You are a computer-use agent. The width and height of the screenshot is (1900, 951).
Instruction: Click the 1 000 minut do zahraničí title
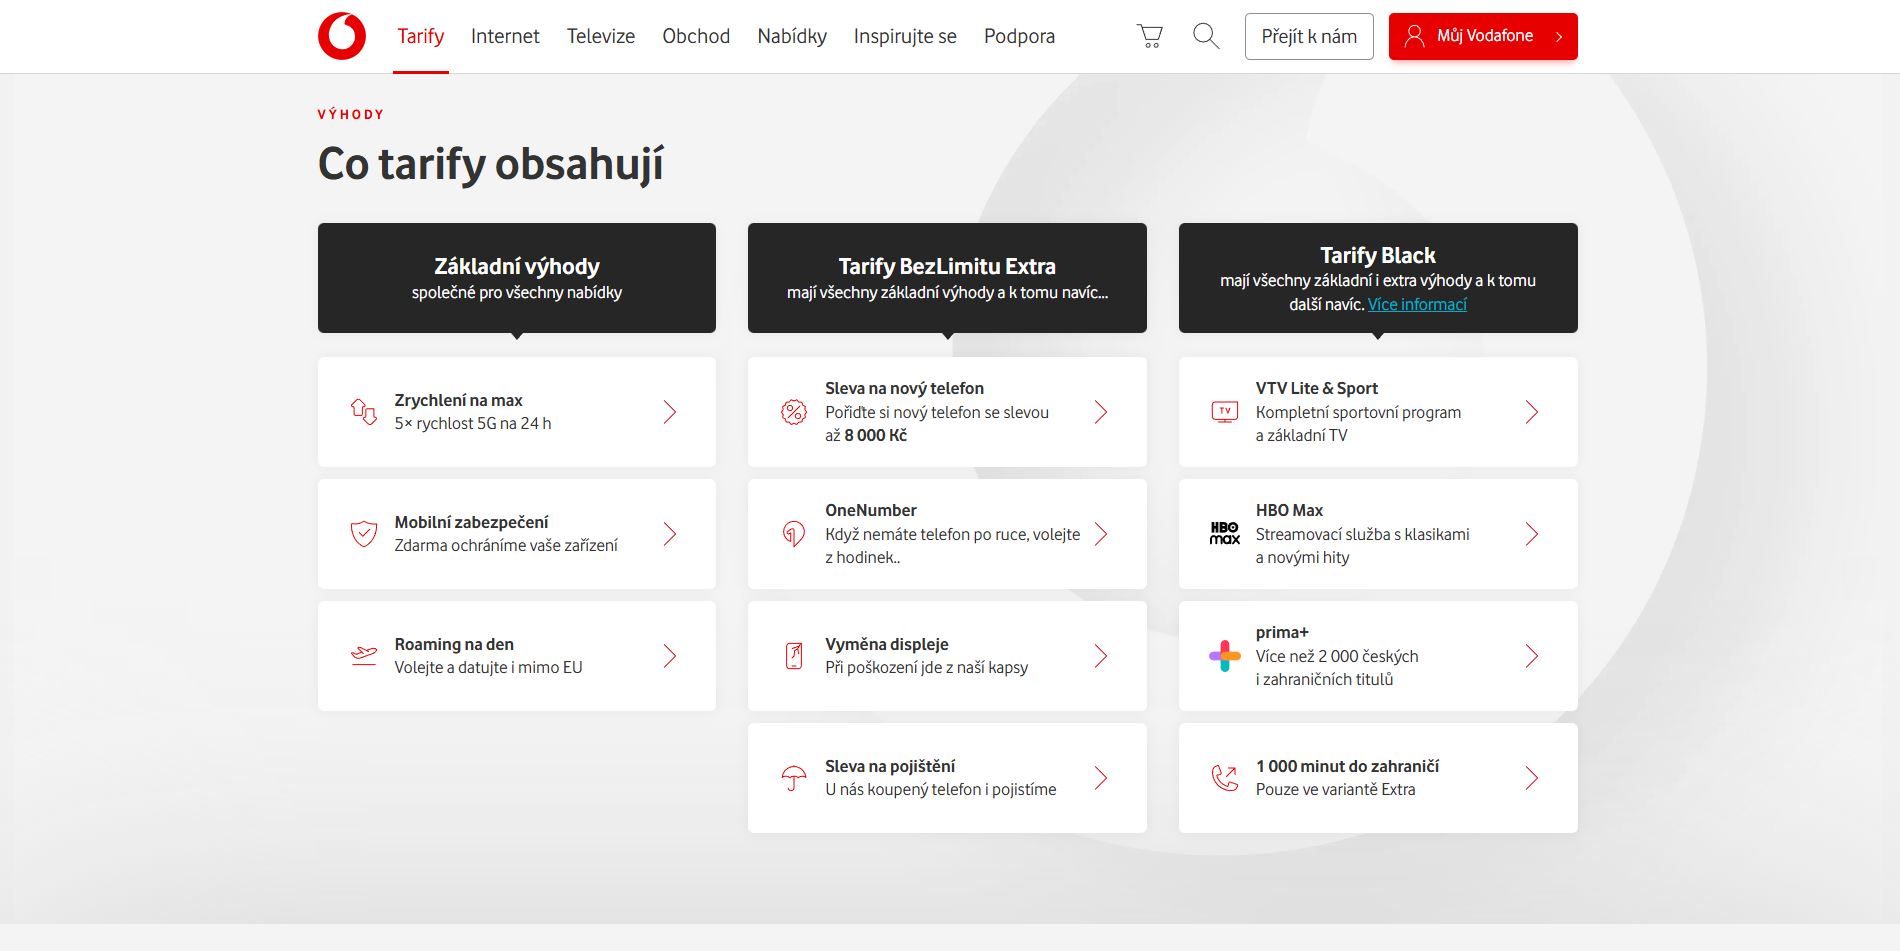click(x=1347, y=766)
